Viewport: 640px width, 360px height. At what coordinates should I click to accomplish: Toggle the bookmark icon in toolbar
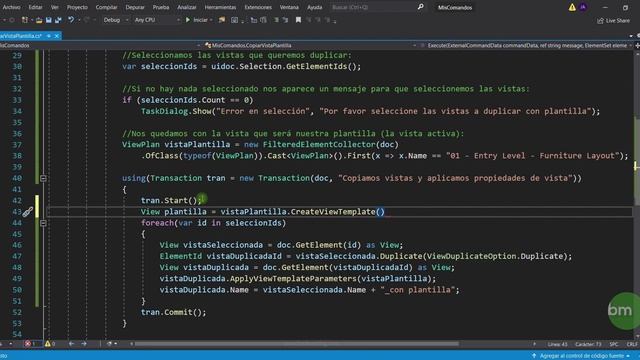tap(298, 20)
